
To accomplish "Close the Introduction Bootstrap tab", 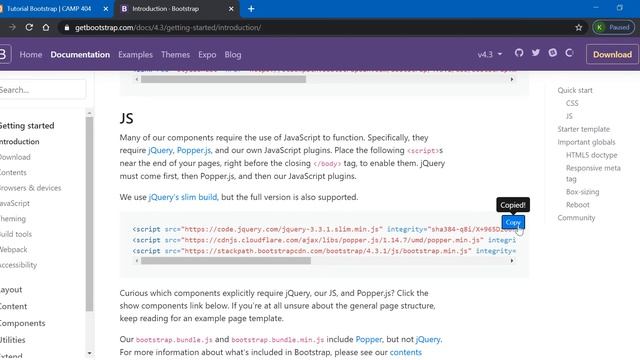I will 231,9.
